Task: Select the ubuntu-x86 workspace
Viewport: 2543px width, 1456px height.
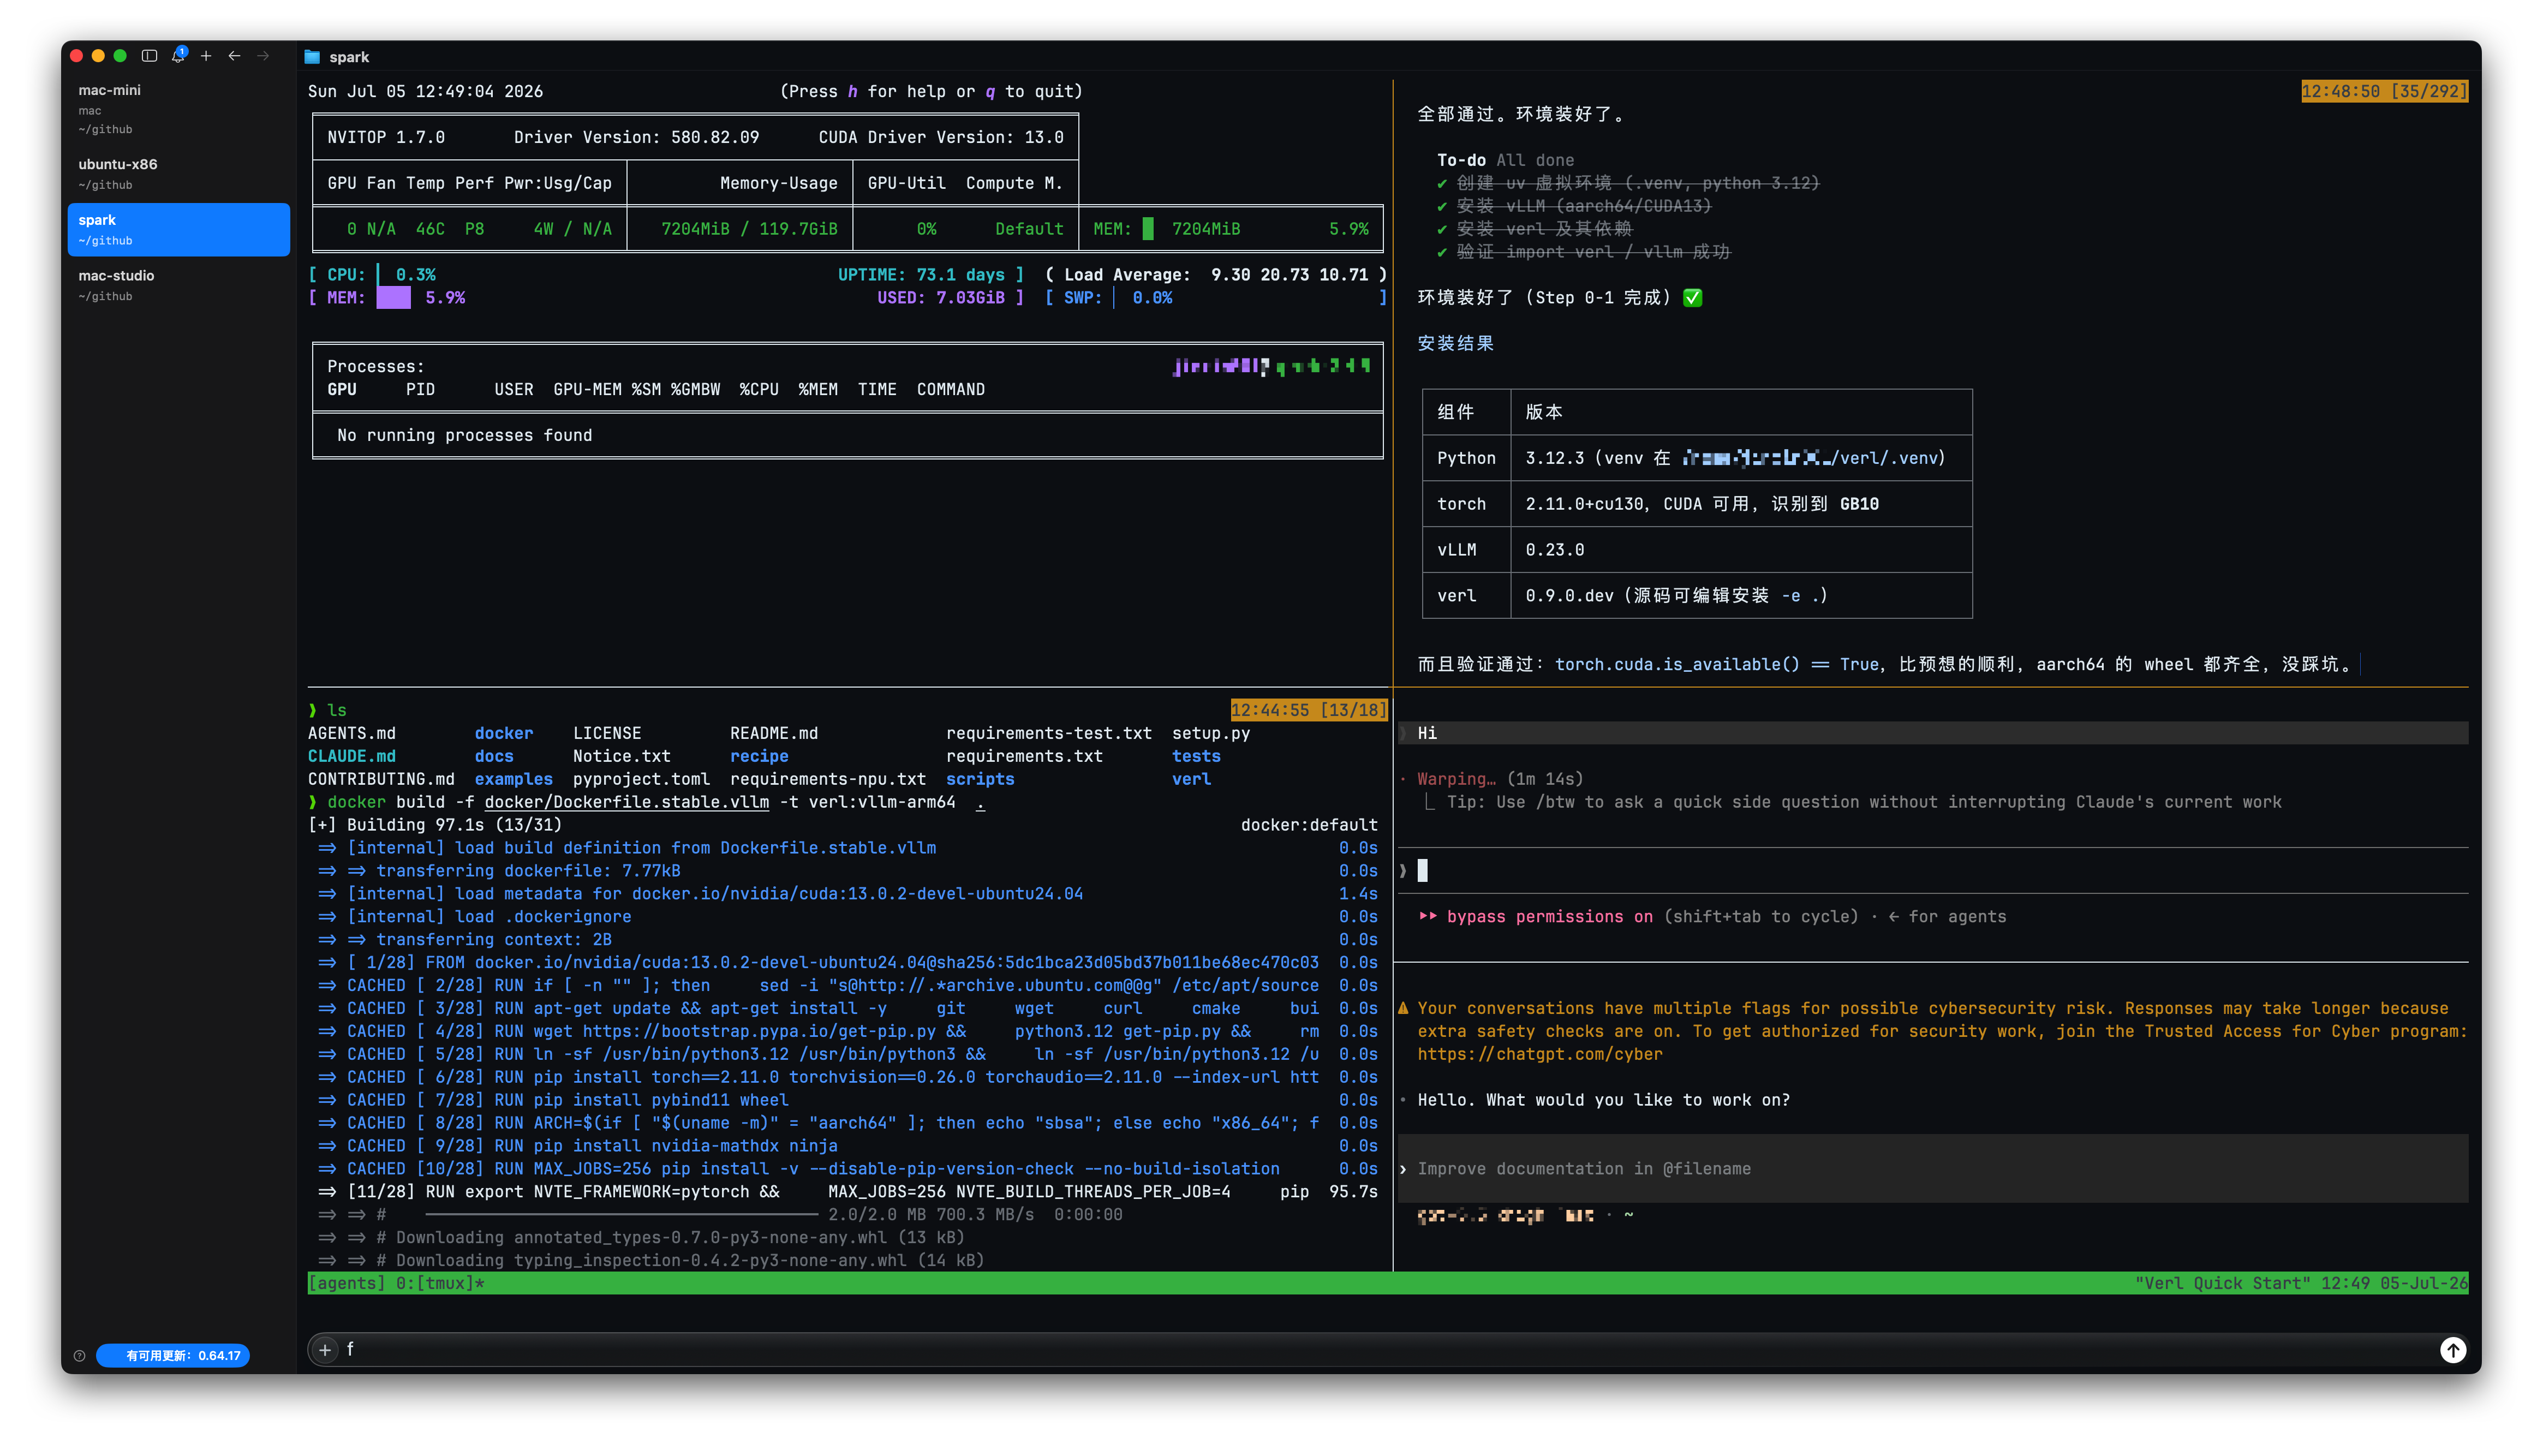Action: pyautogui.click(x=178, y=173)
